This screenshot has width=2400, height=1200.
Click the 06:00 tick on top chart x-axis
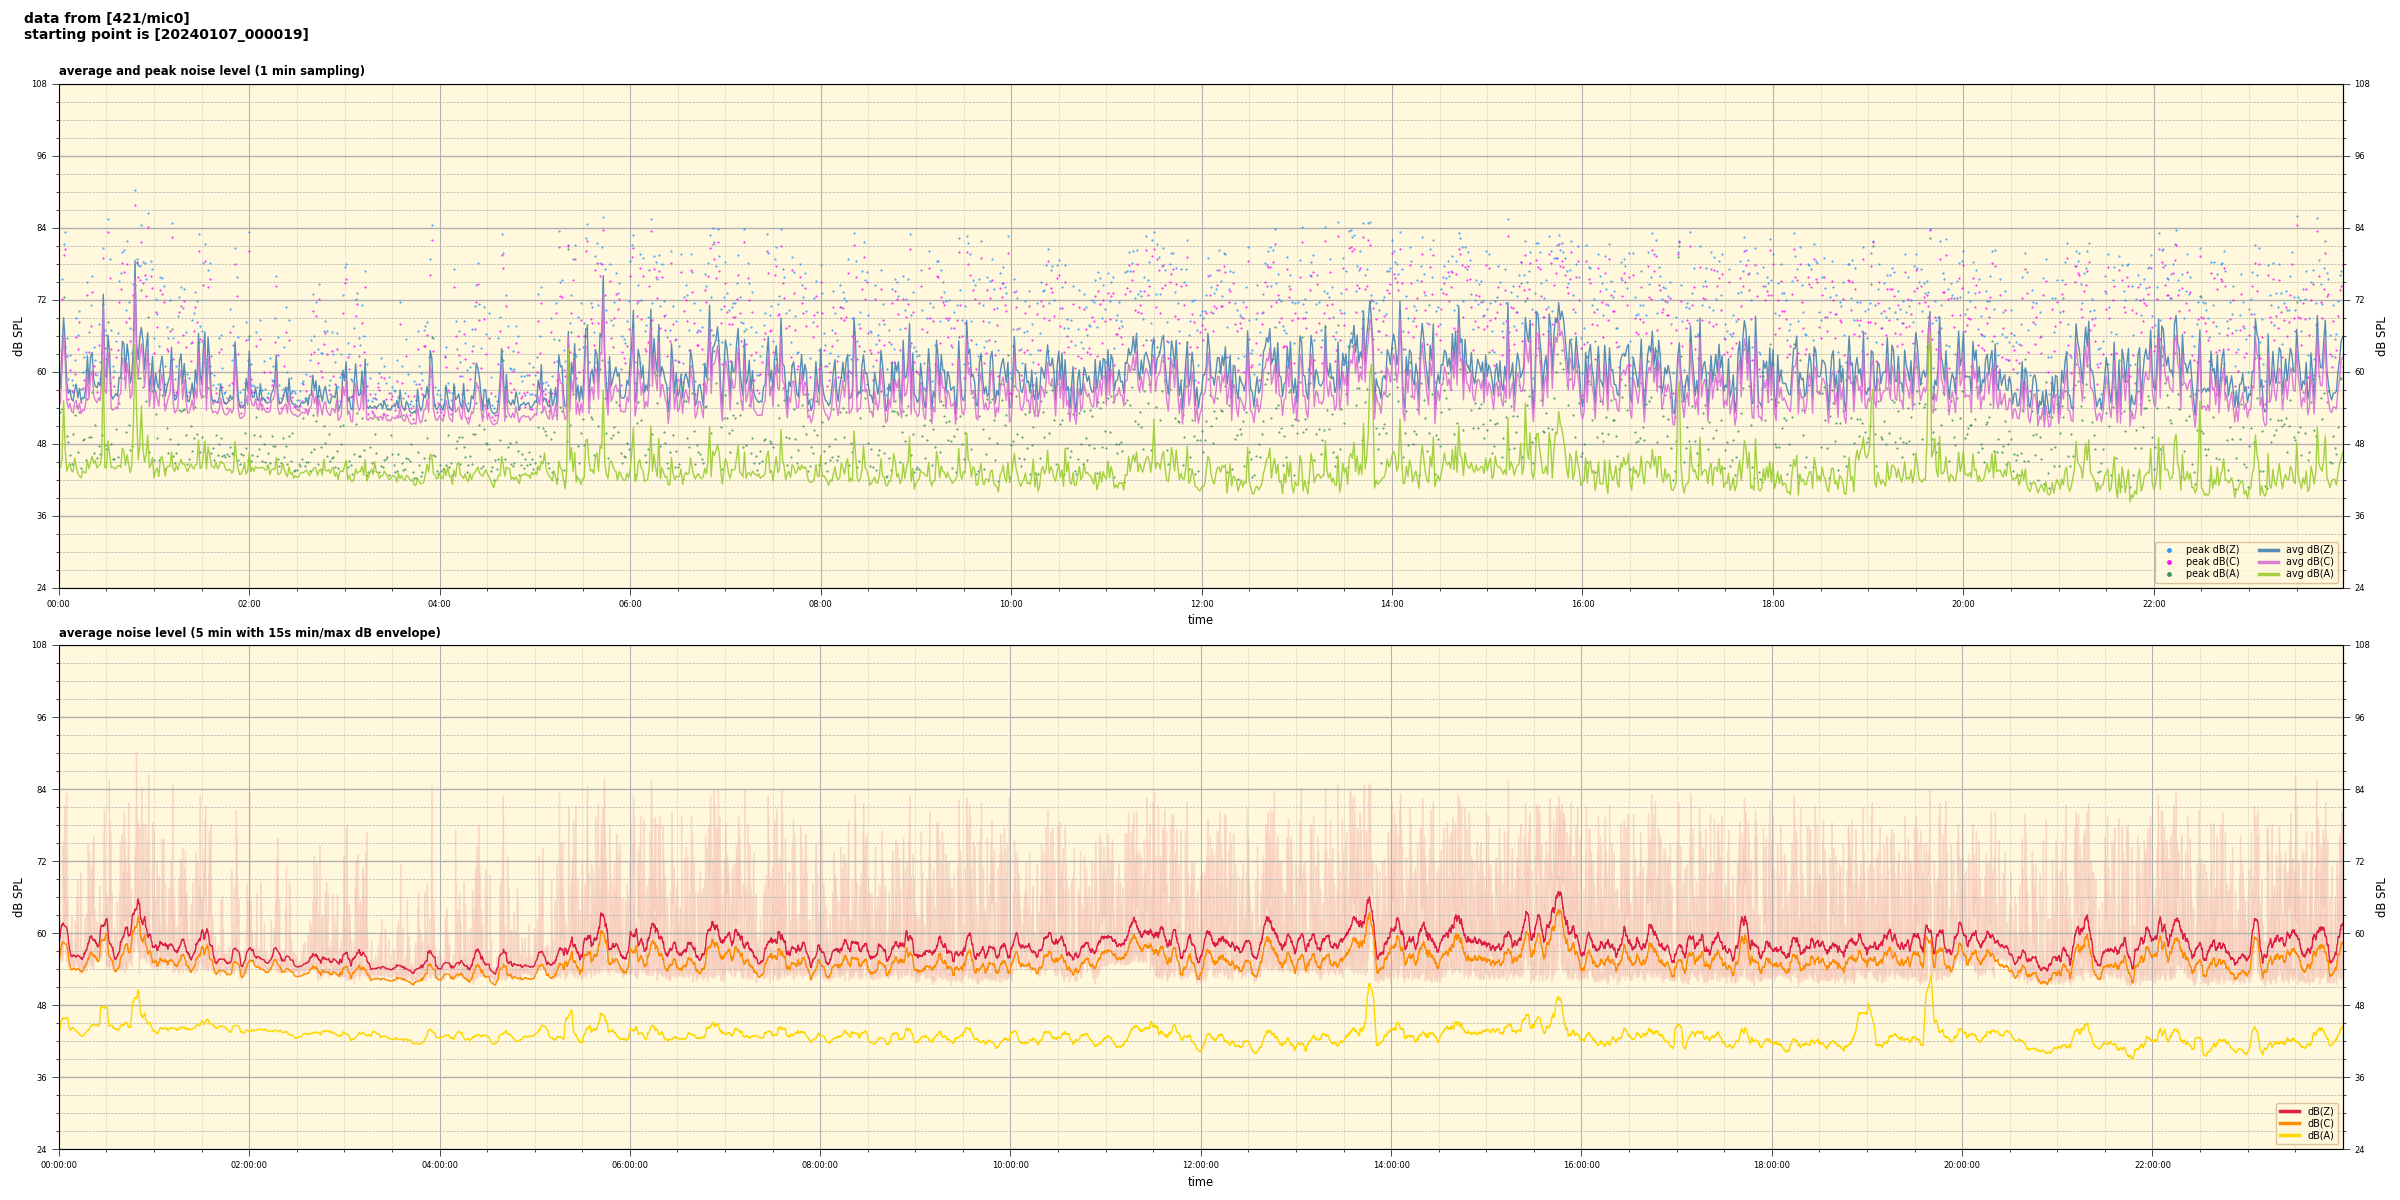point(630,604)
